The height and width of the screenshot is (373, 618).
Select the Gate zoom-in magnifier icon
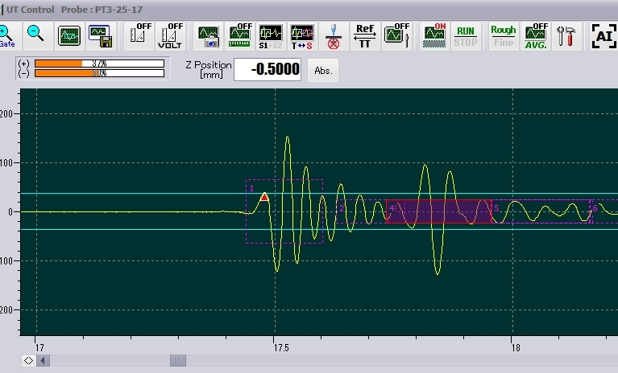tap(8, 36)
